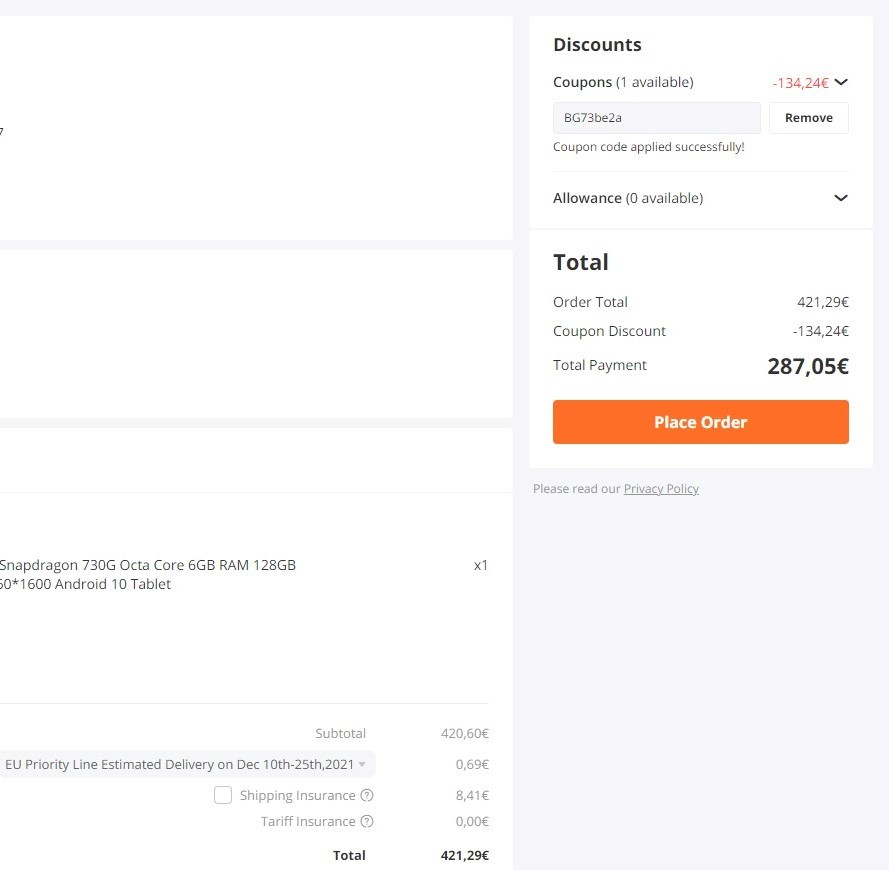889x870 pixels.
Task: Click the Shipping Insurance help icon
Action: (367, 795)
